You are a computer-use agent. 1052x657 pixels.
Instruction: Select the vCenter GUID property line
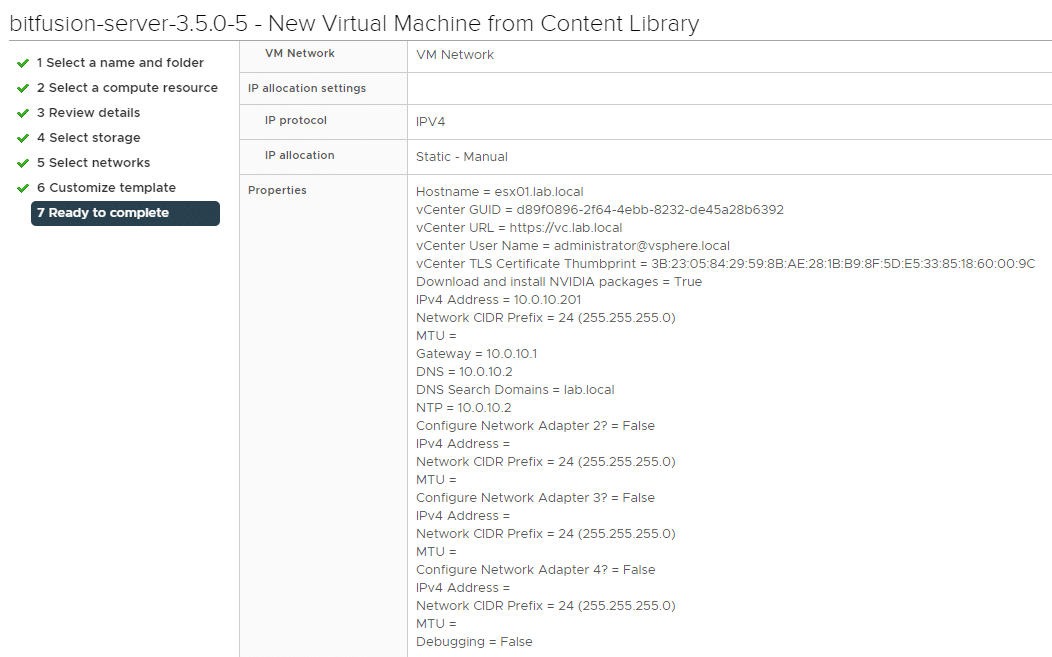[600, 210]
